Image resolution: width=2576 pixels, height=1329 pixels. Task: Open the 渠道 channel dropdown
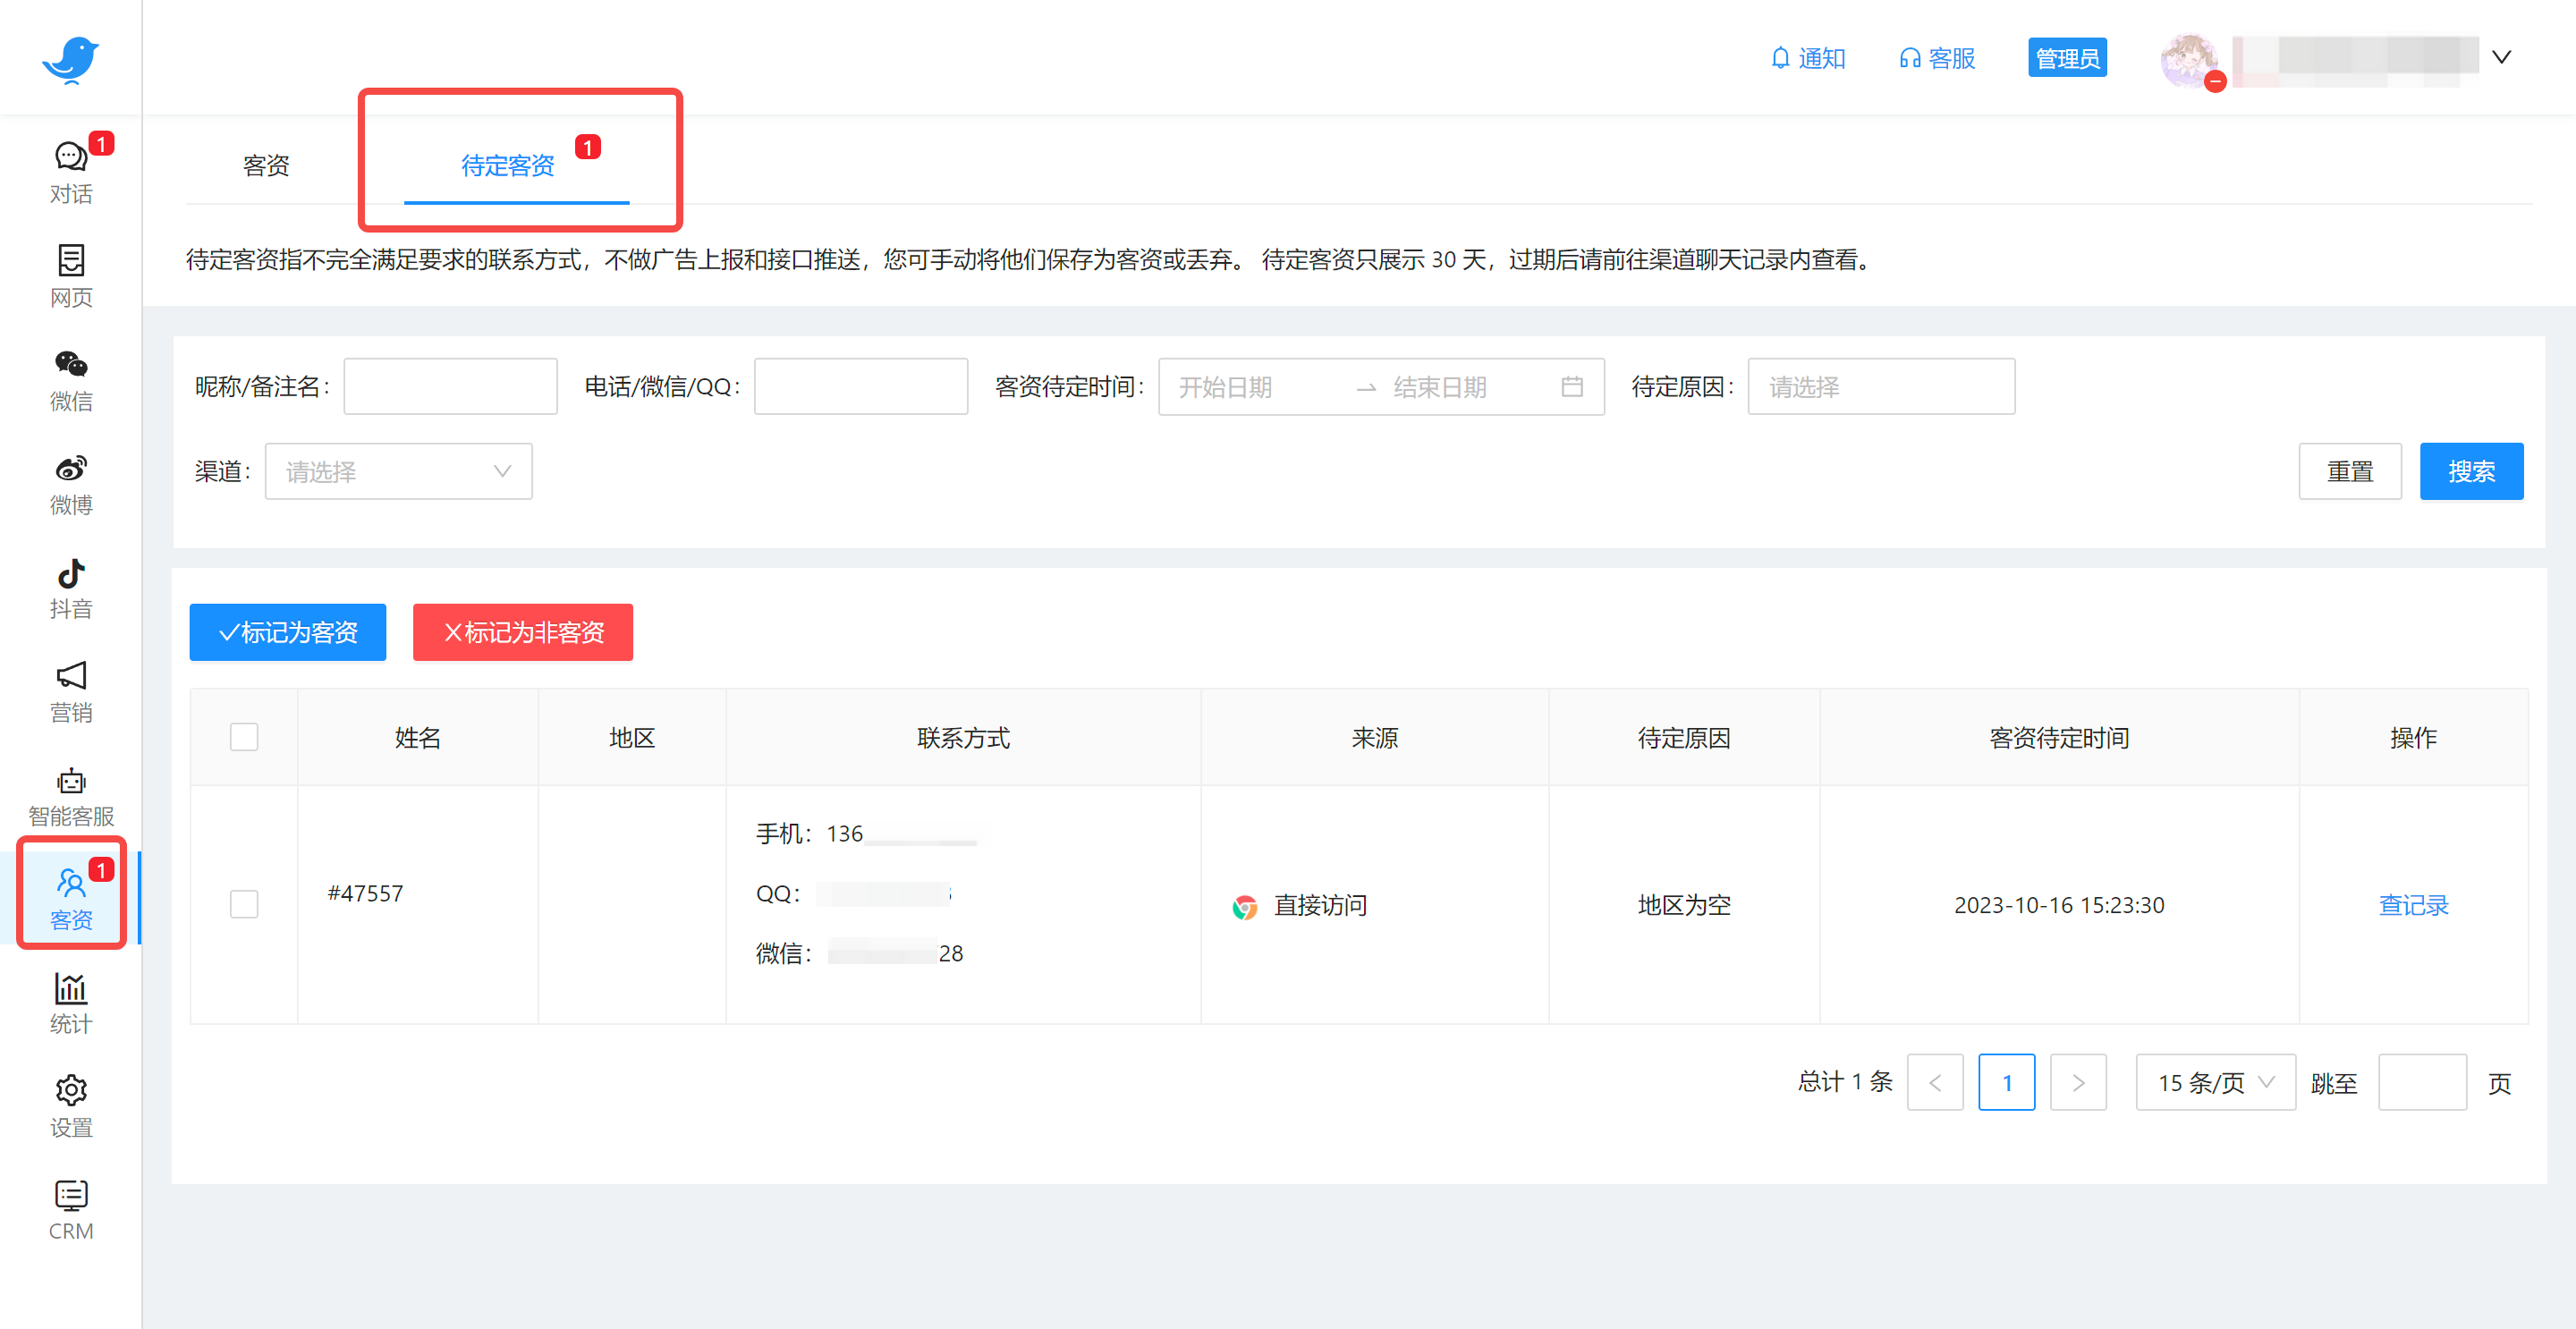pos(398,471)
